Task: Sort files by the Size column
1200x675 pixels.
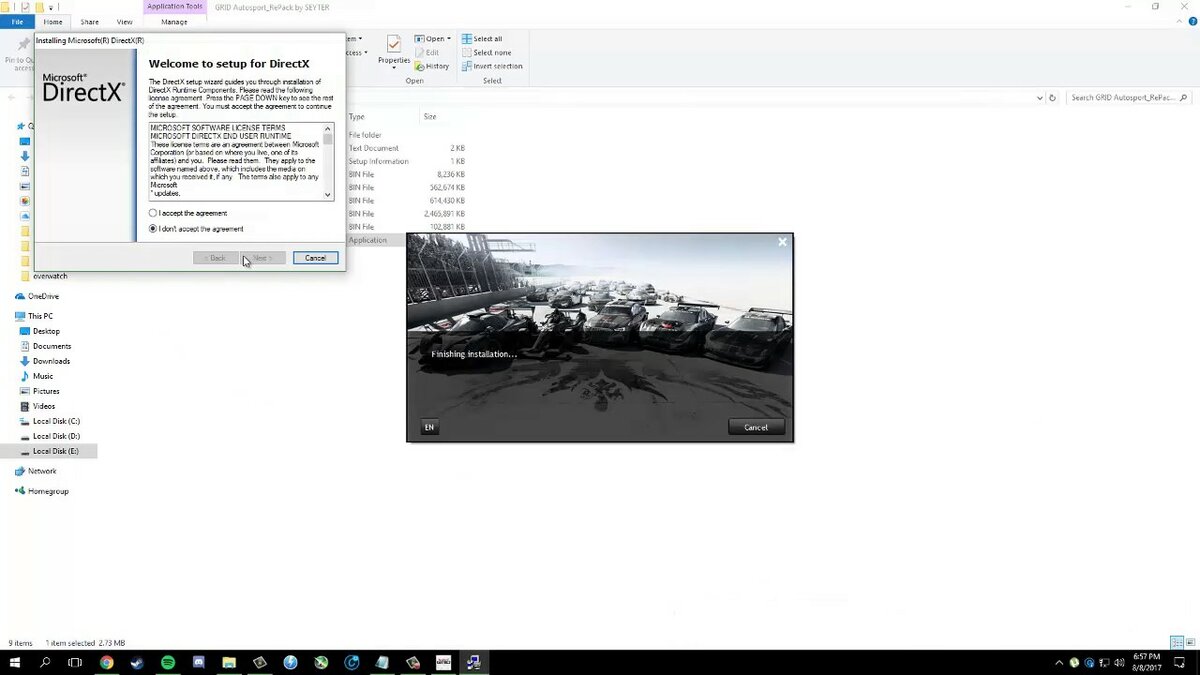Action: point(430,117)
